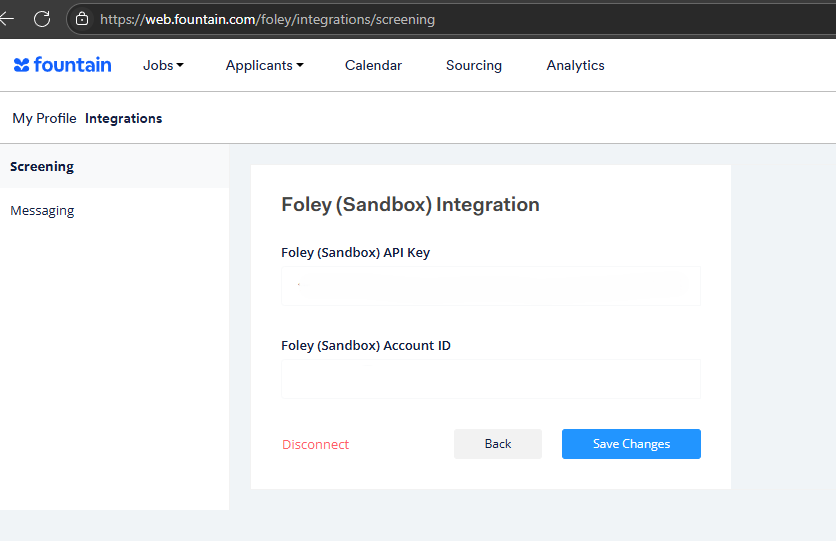Reload the page with refresh icon

click(x=42, y=19)
